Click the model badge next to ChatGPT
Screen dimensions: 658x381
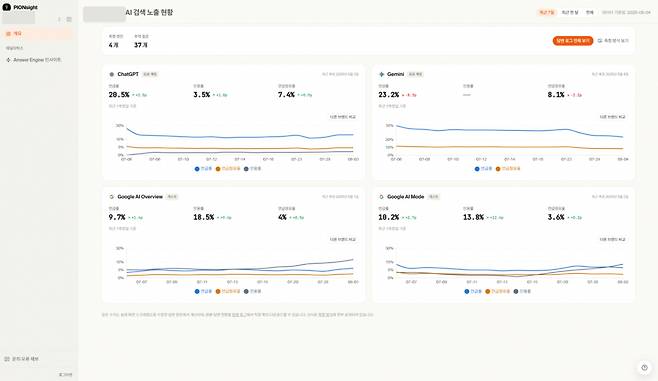[150, 74]
